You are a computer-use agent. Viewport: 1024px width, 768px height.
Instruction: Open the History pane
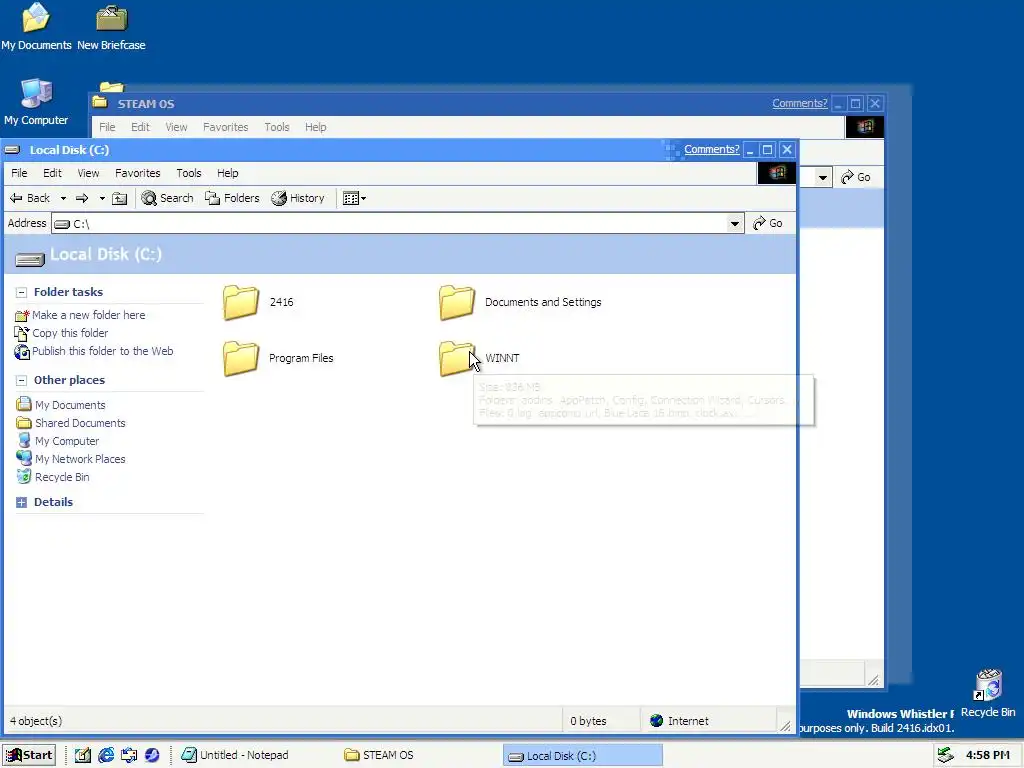click(x=298, y=199)
